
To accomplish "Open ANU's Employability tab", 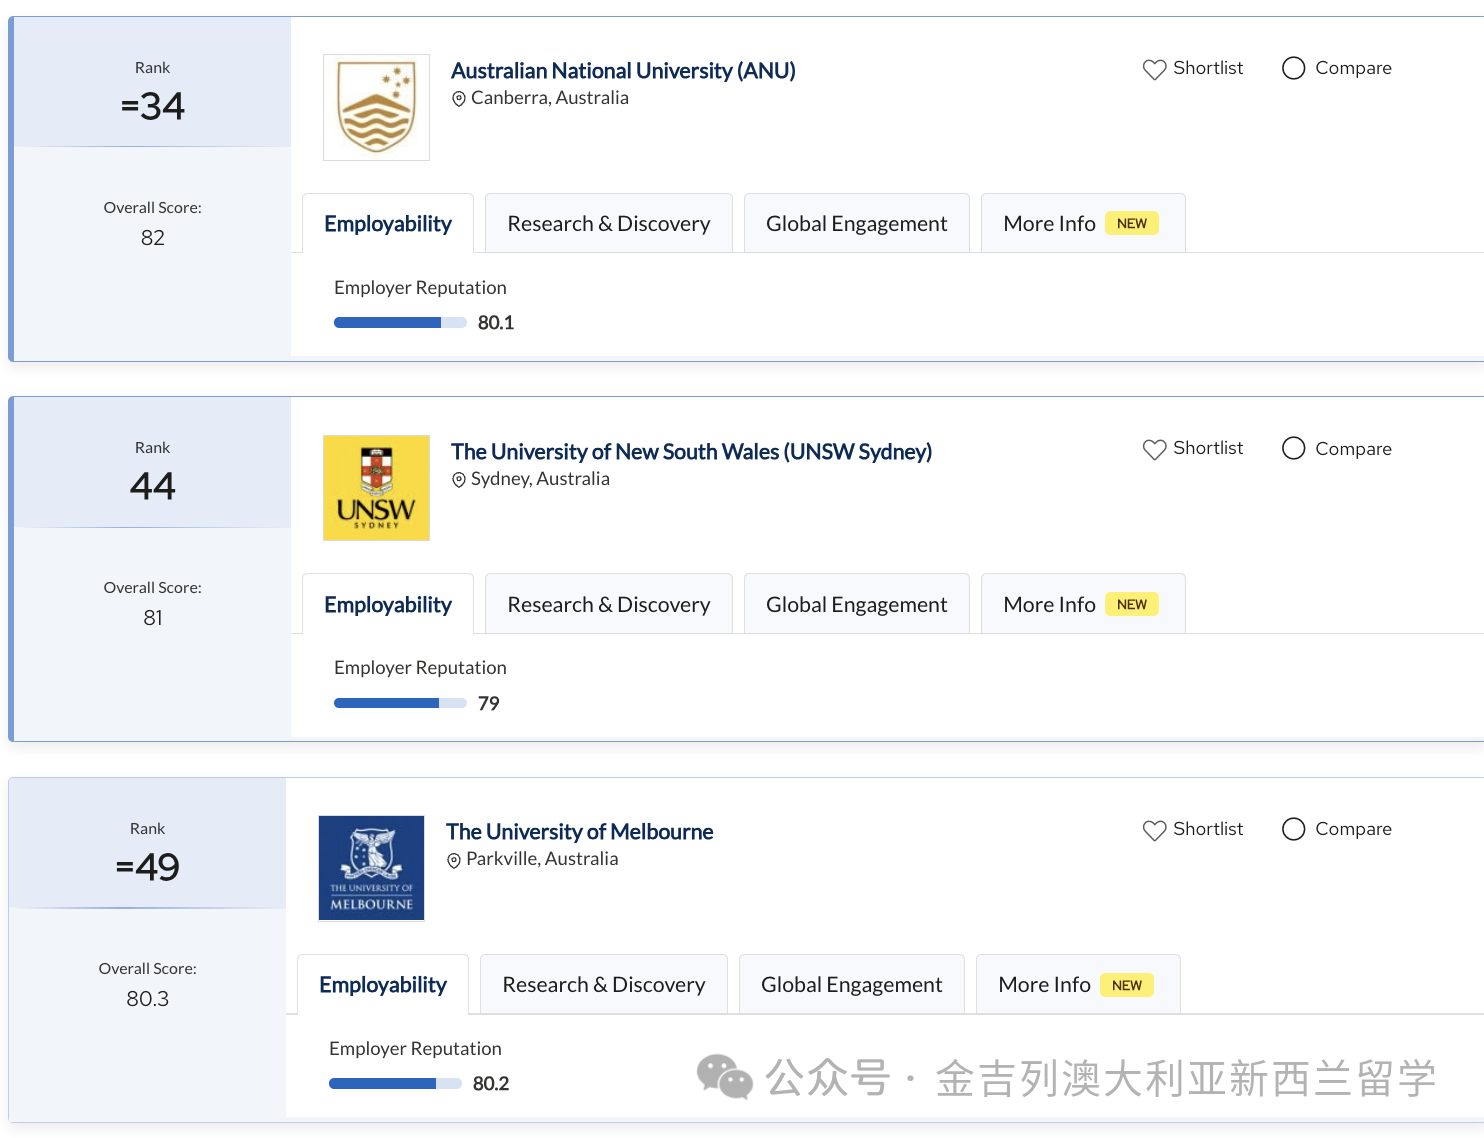I will point(388,223).
